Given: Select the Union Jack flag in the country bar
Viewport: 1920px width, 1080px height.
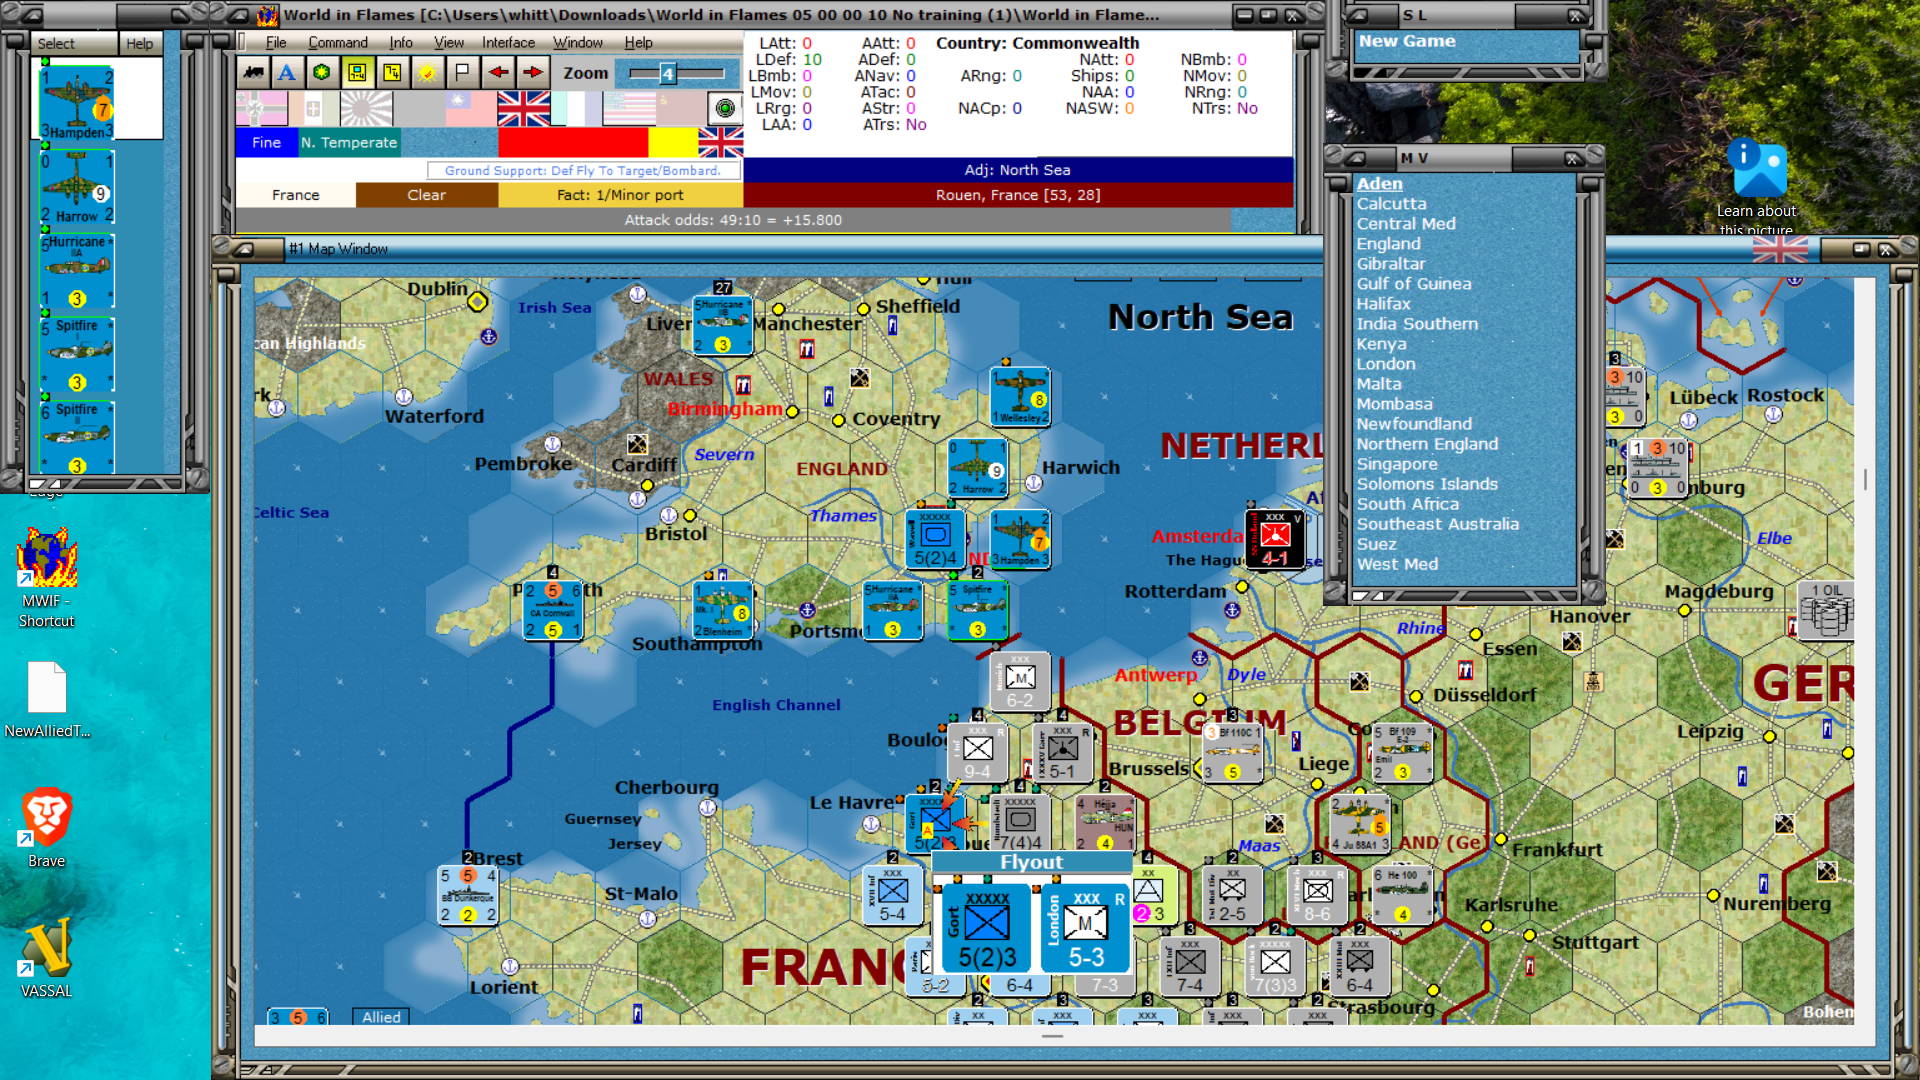Looking at the screenshot, I should click(x=524, y=108).
